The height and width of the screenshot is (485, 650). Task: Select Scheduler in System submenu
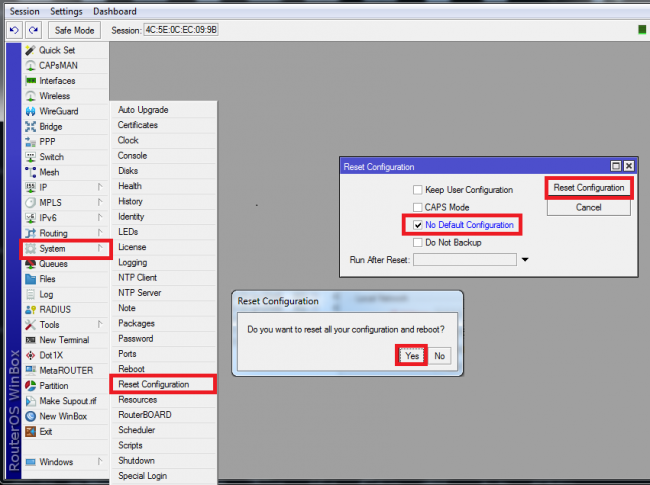tap(163, 430)
